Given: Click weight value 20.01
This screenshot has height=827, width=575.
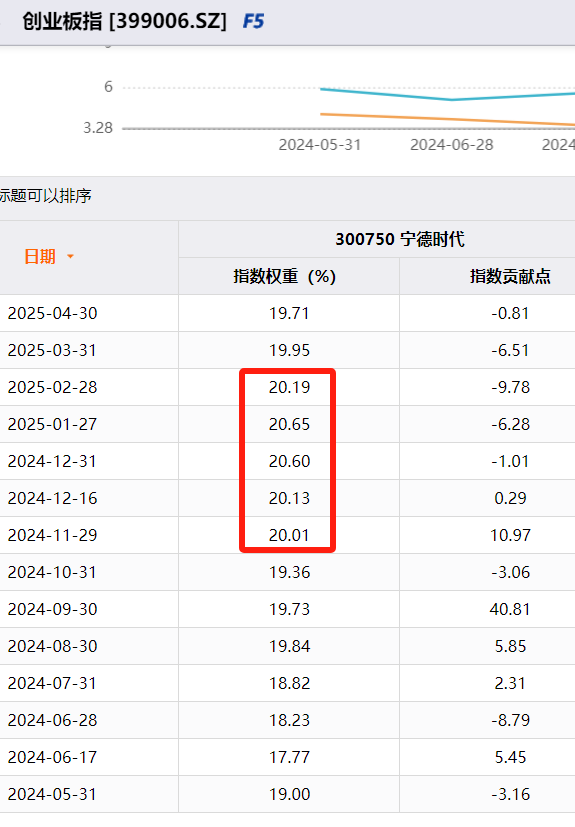Looking at the screenshot, I should 289,535.
